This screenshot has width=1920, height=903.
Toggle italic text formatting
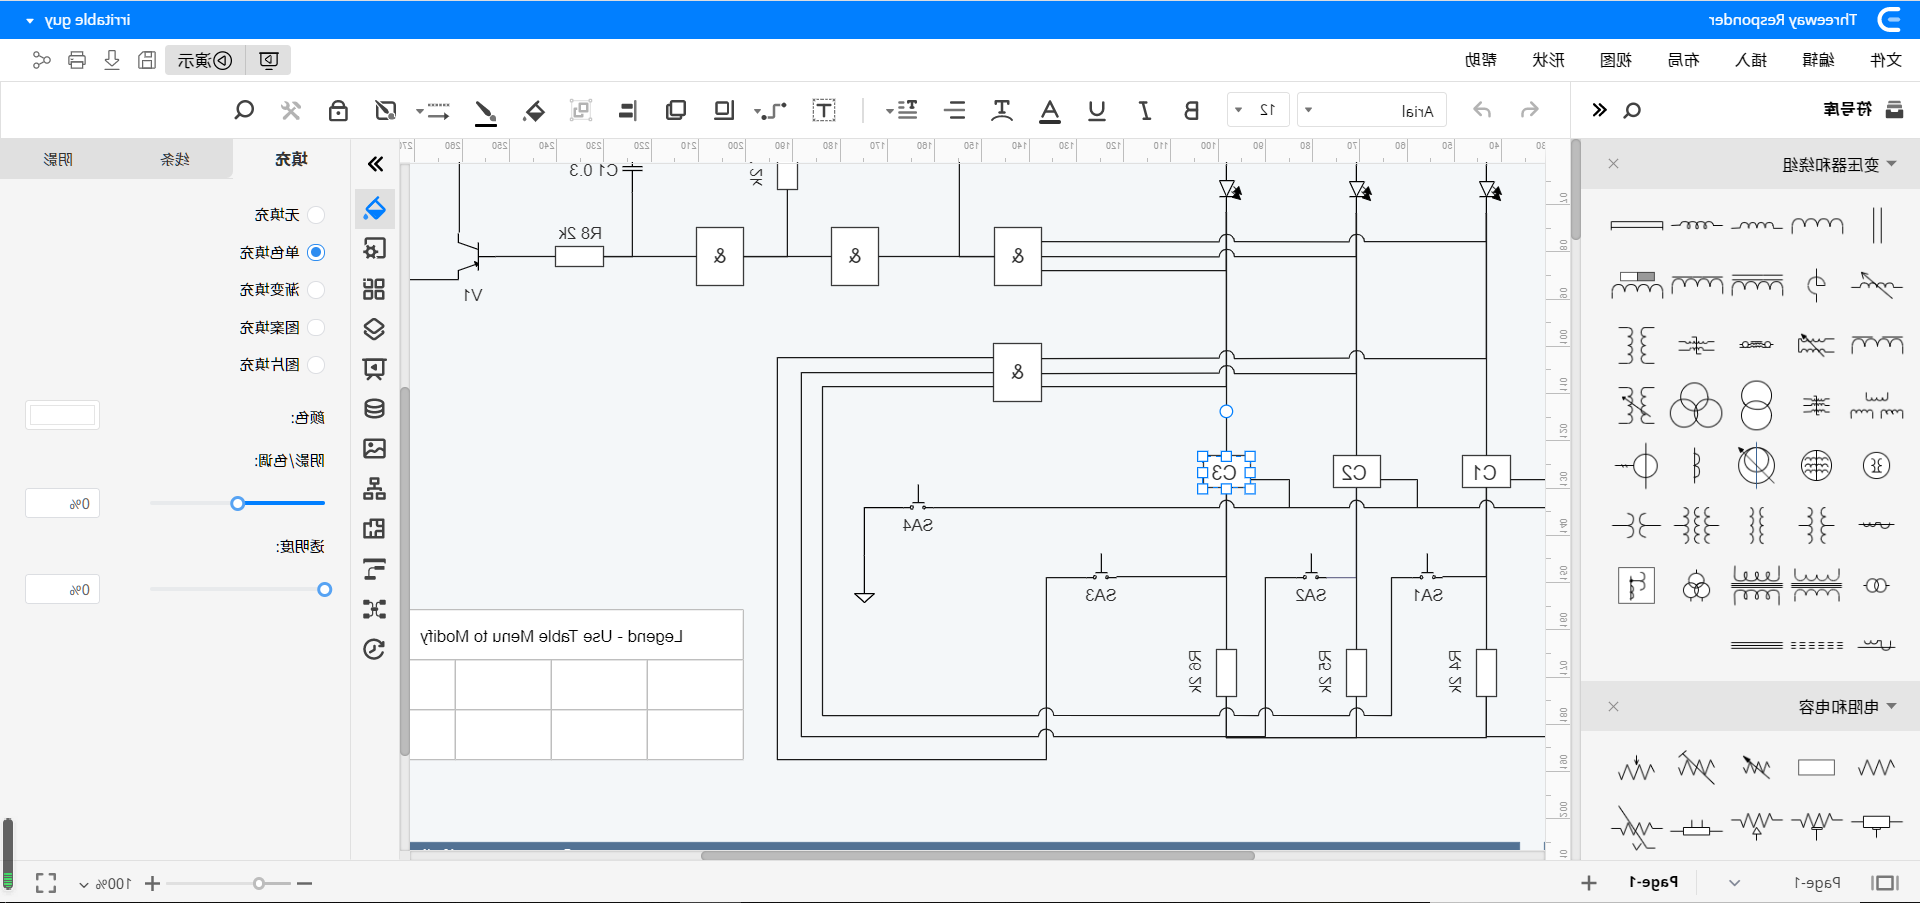(1145, 110)
